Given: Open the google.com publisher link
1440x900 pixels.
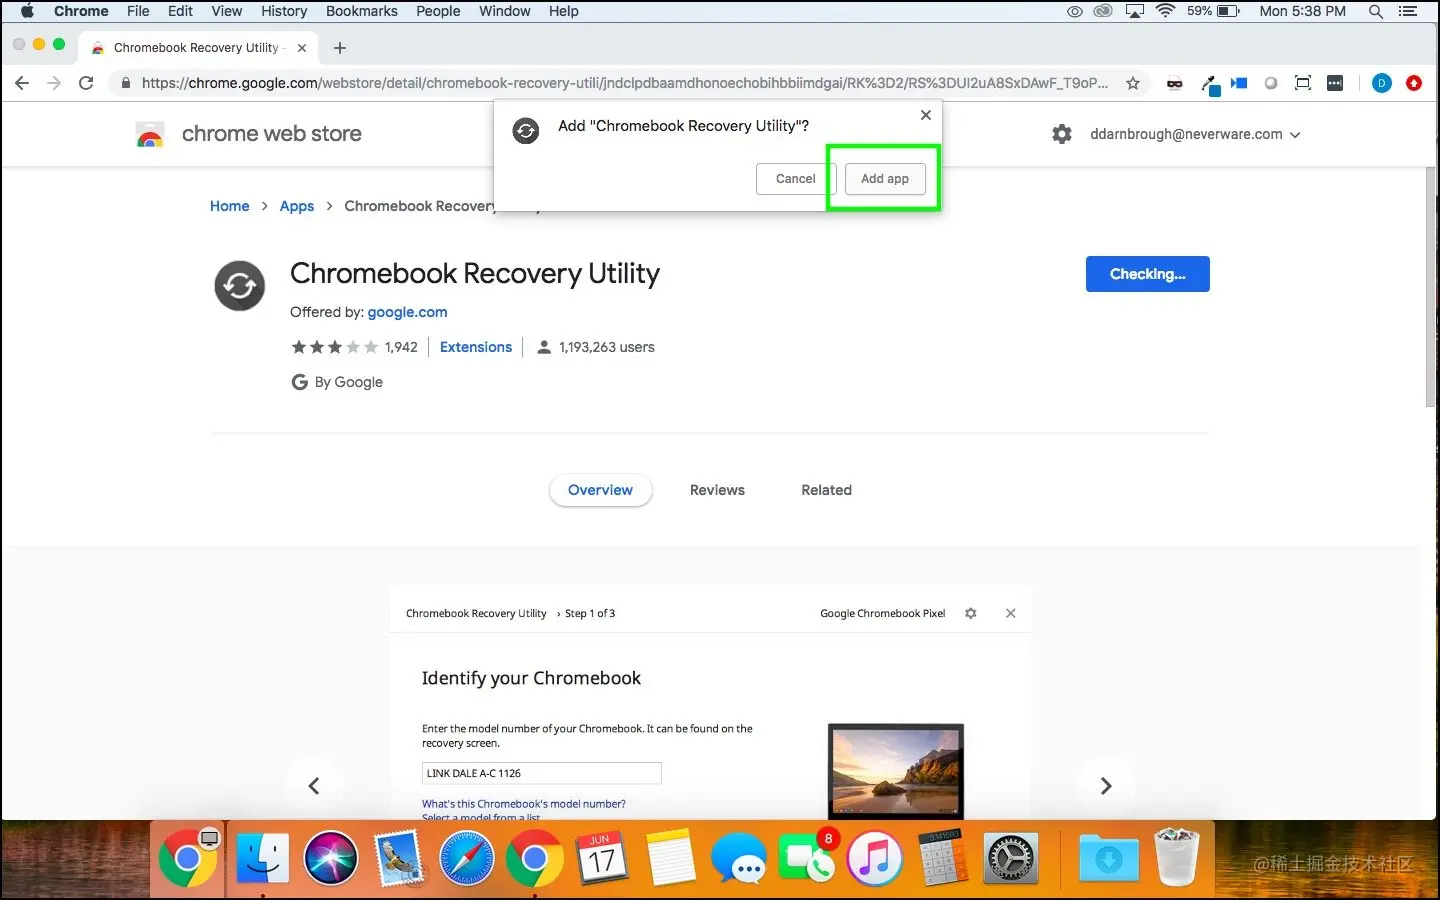Looking at the screenshot, I should pyautogui.click(x=407, y=312).
